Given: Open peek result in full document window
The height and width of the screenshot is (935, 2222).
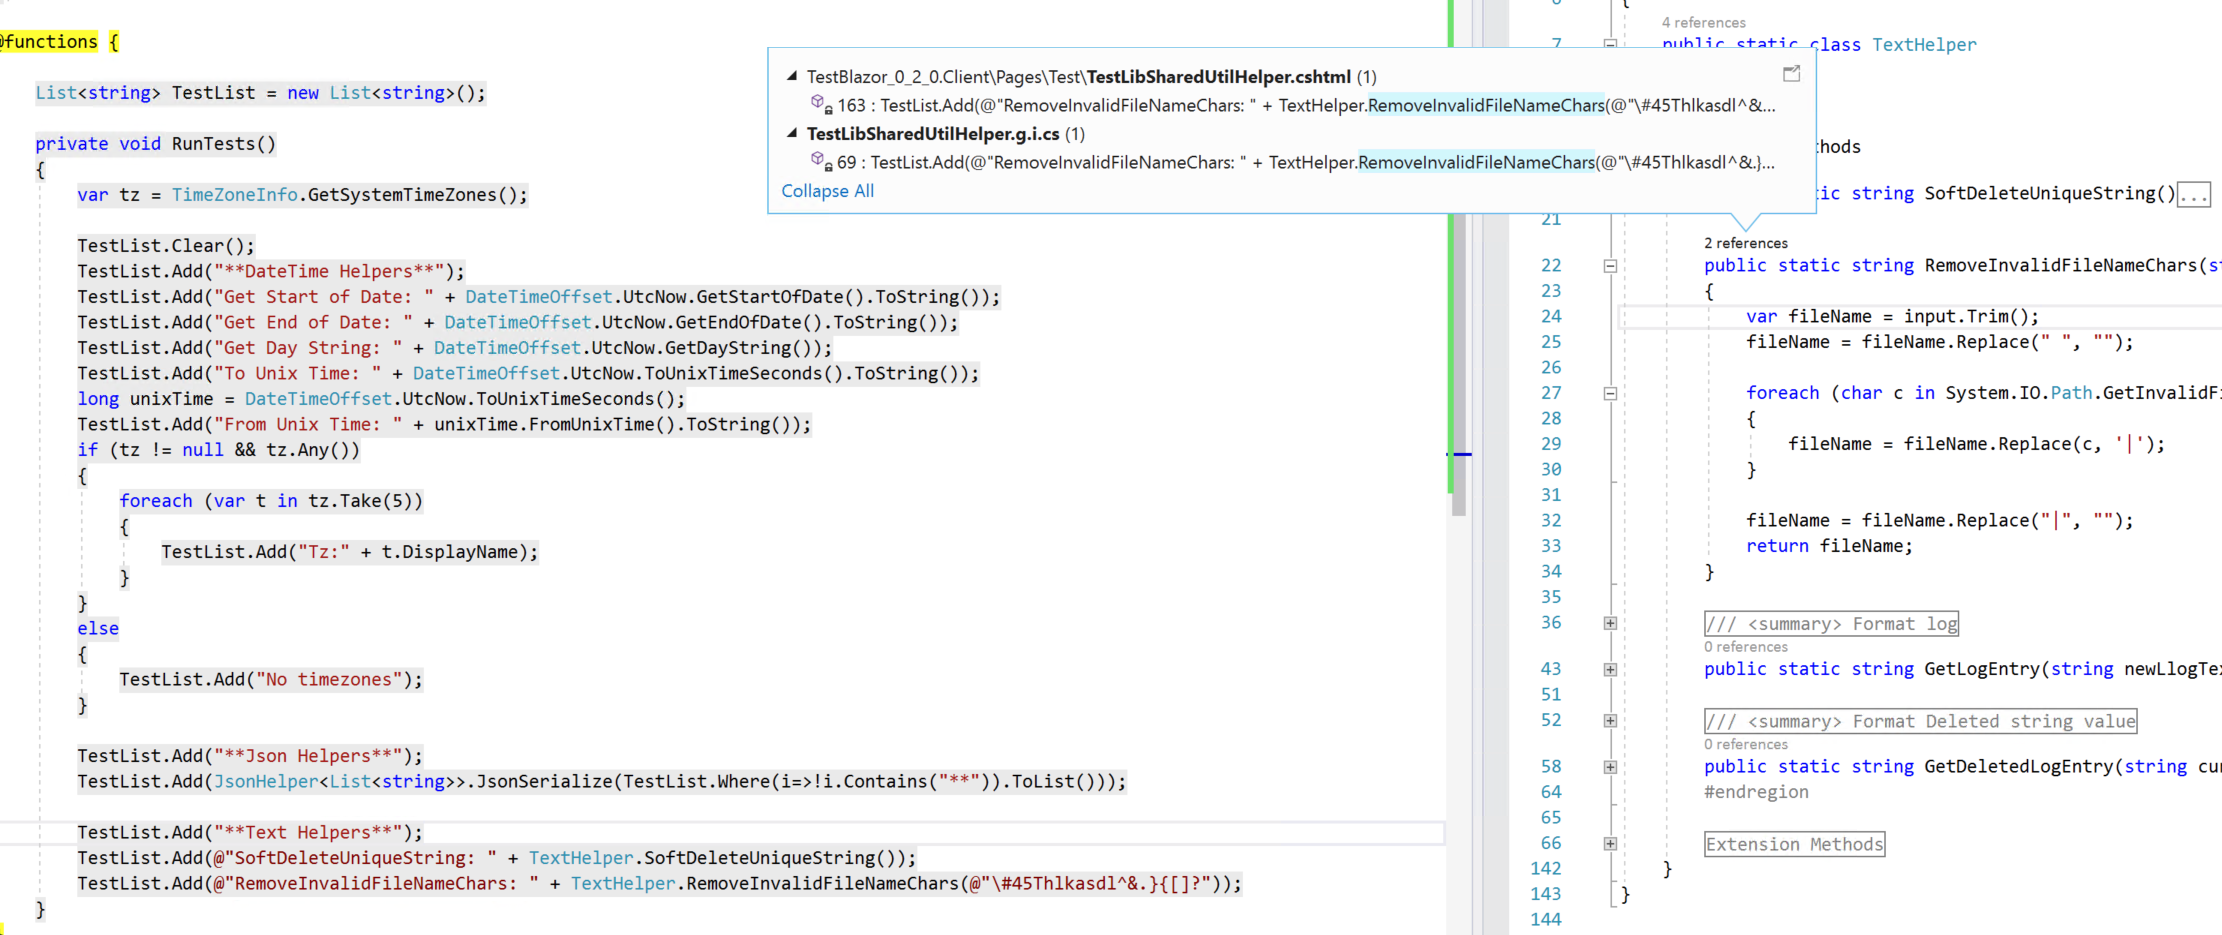Looking at the screenshot, I should (x=1791, y=73).
